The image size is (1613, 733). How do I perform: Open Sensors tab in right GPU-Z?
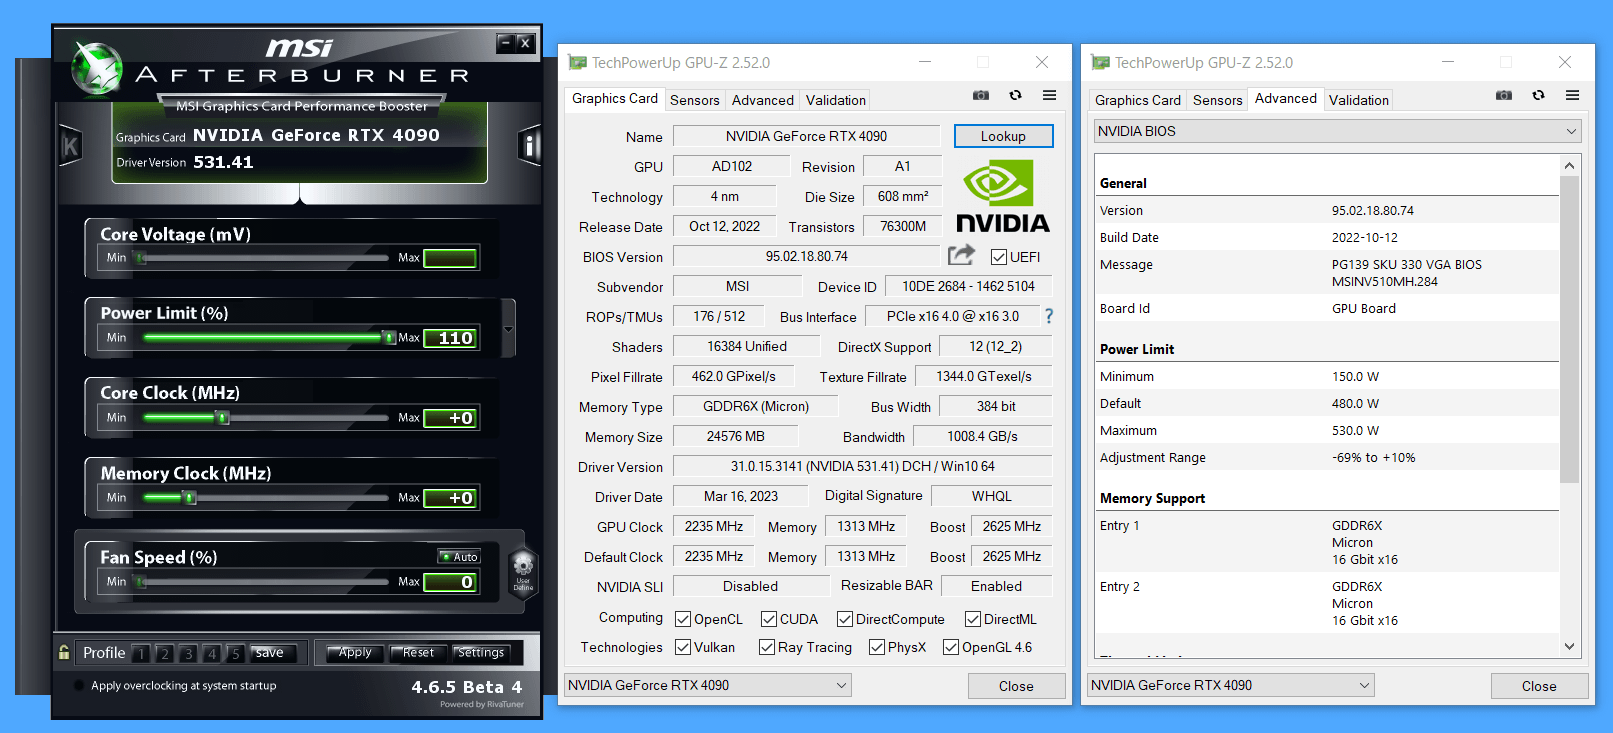1218,100
